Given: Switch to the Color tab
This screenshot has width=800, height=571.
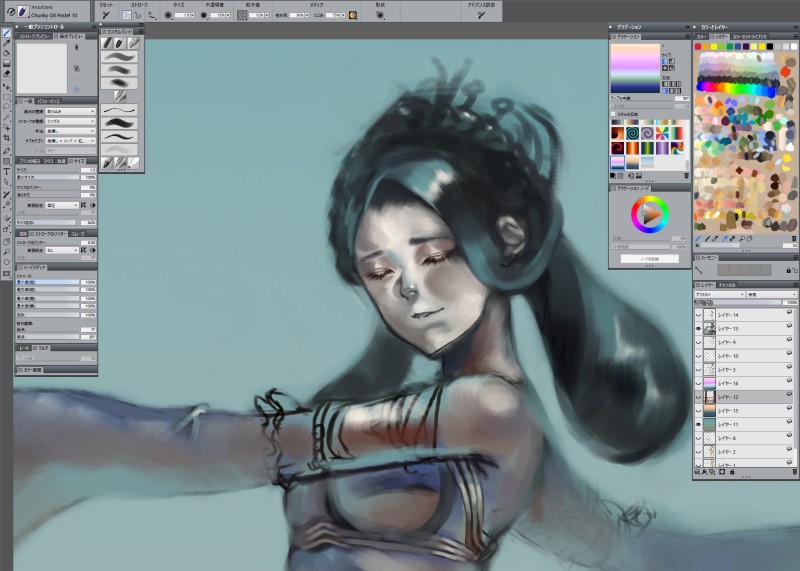Looking at the screenshot, I should [x=702, y=37].
